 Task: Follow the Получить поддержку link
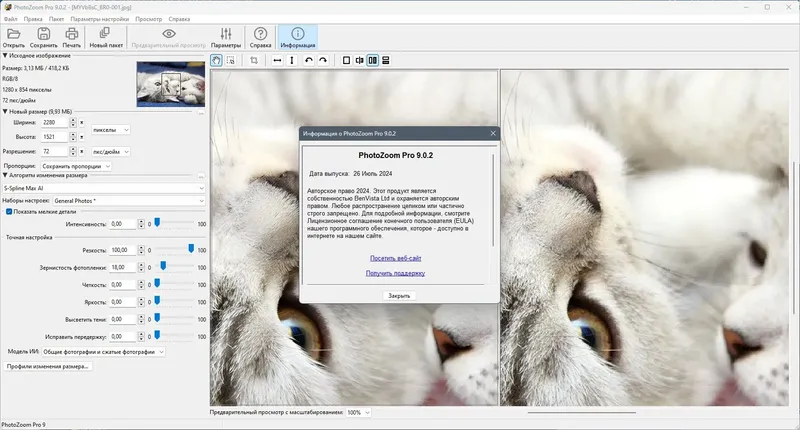pyautogui.click(x=395, y=273)
